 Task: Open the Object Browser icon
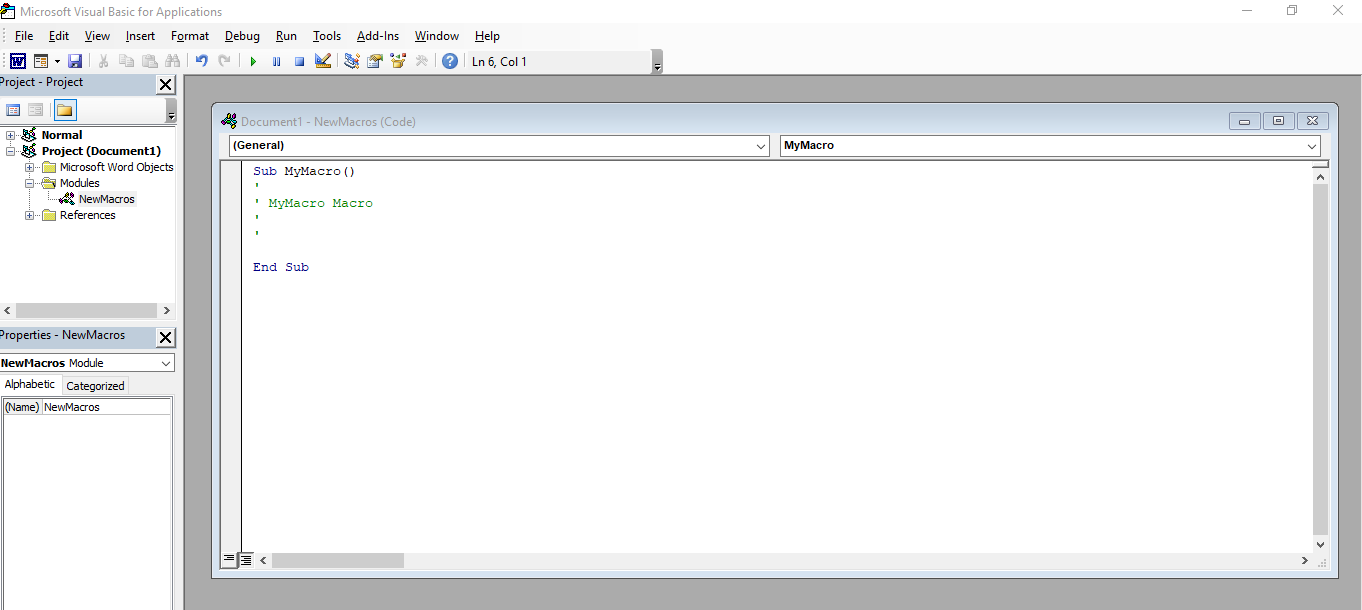(398, 61)
